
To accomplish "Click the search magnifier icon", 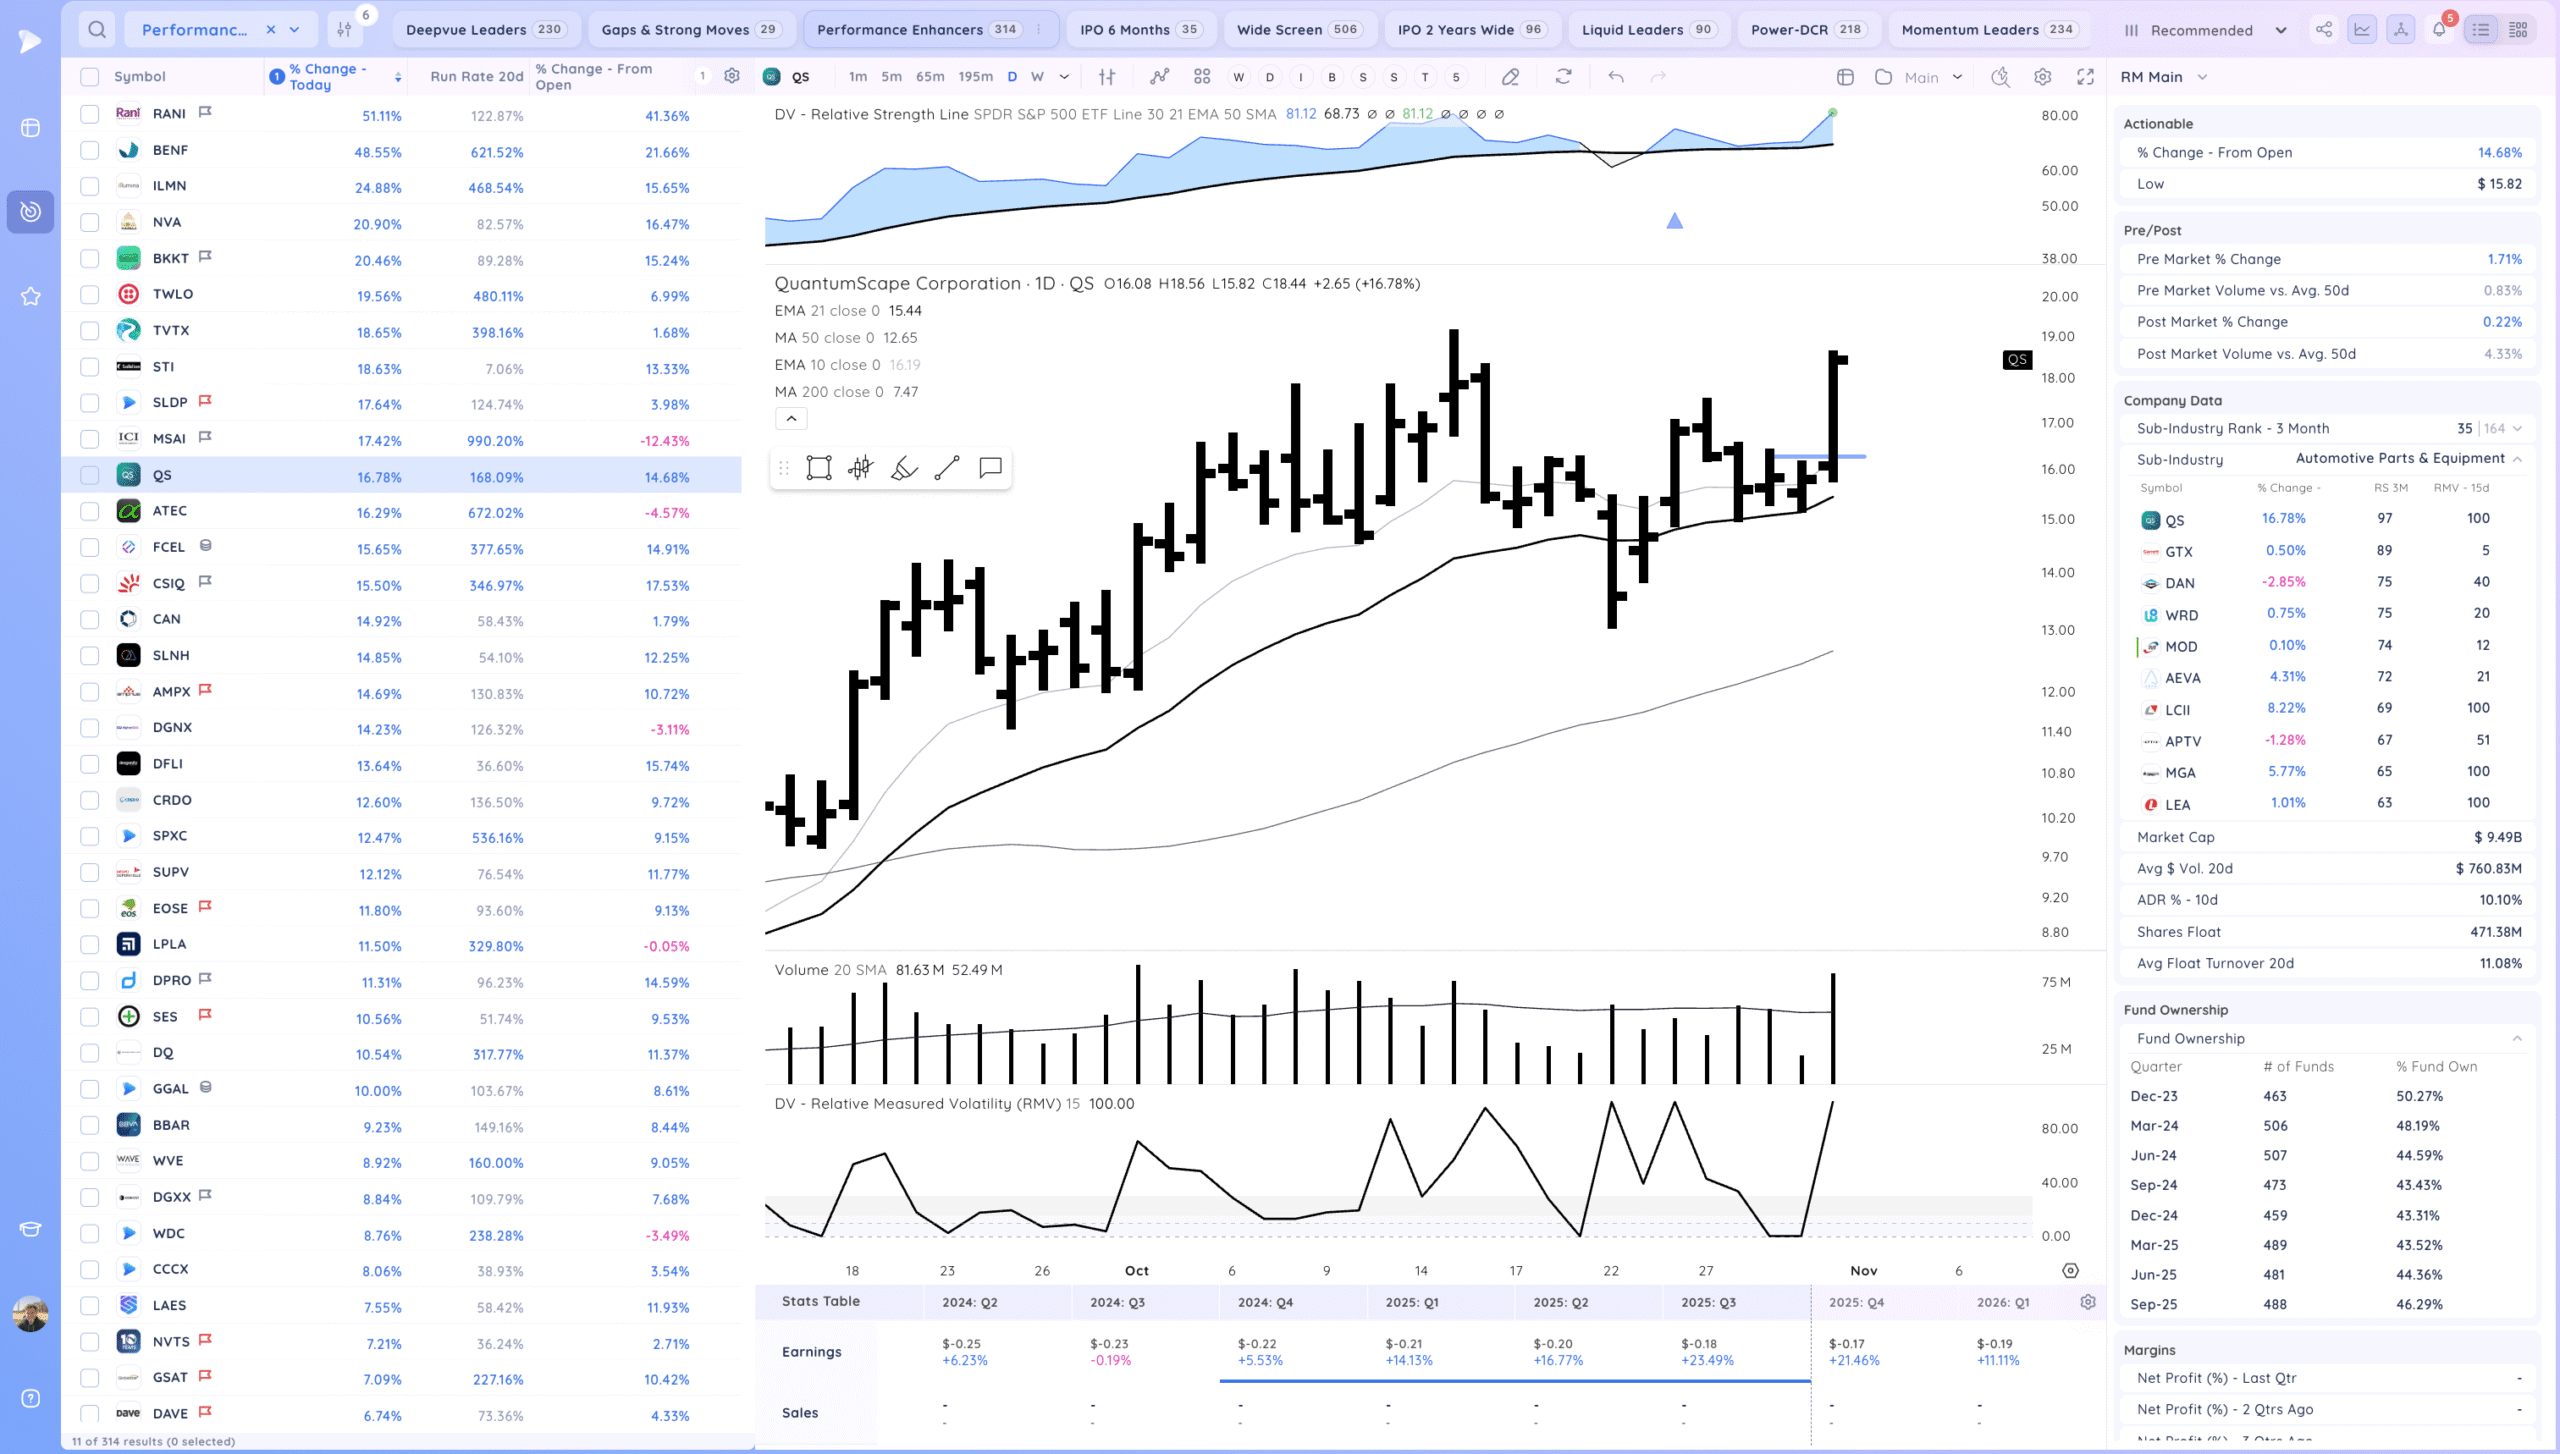I will click(x=96, y=30).
